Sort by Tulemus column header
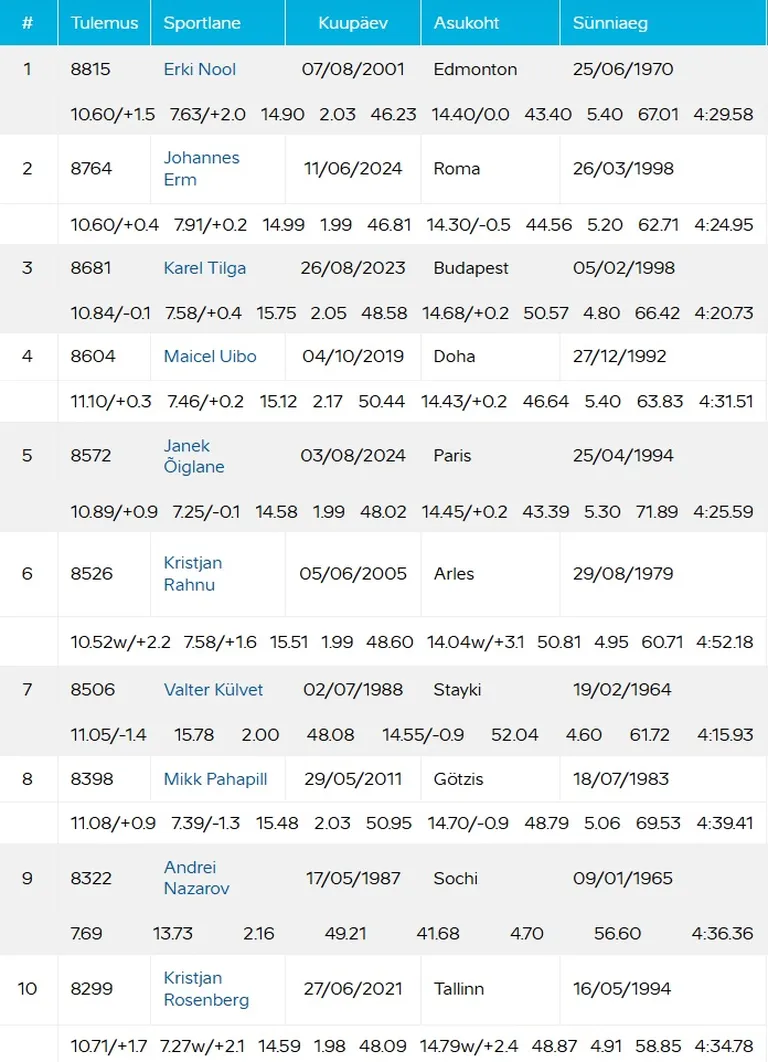The image size is (768, 1062). click(x=104, y=22)
